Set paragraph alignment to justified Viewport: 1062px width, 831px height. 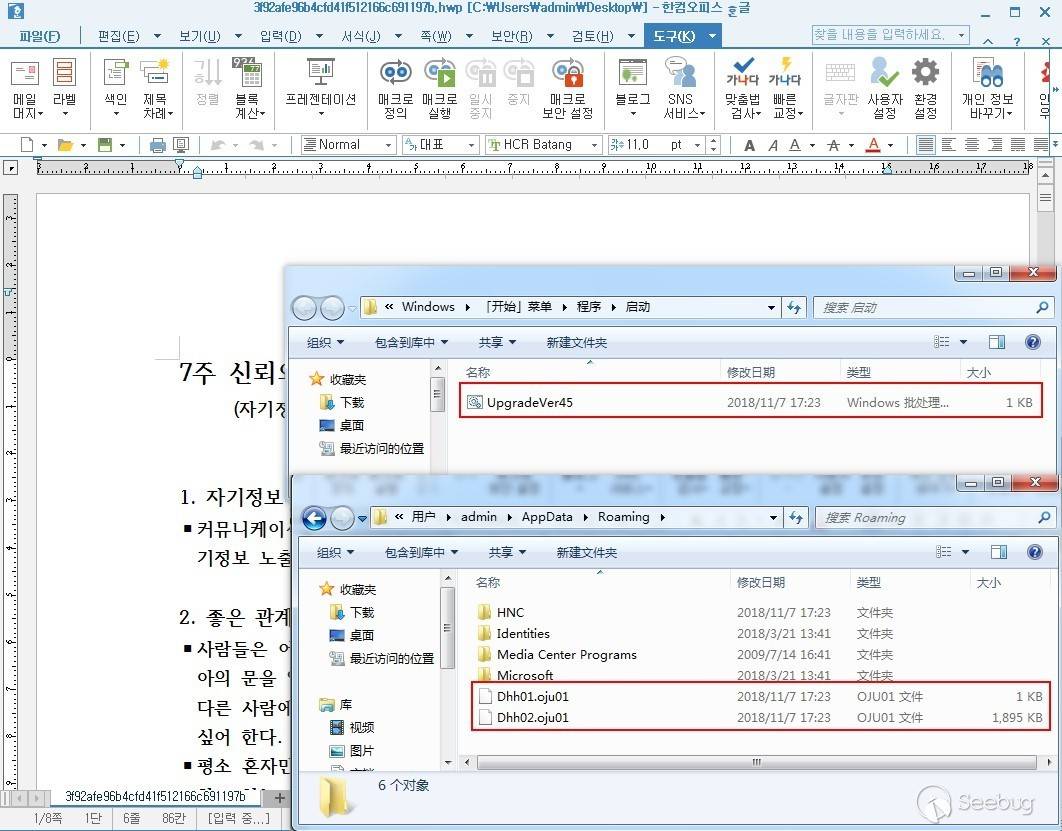click(926, 144)
